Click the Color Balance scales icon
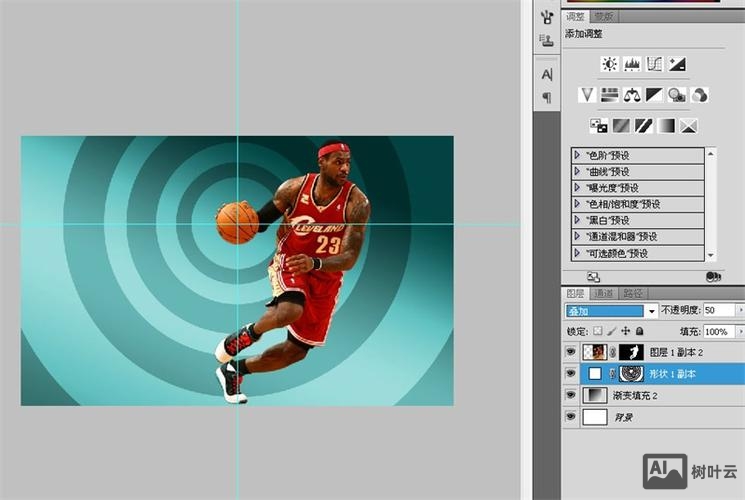The width and height of the screenshot is (745, 500). (x=632, y=95)
